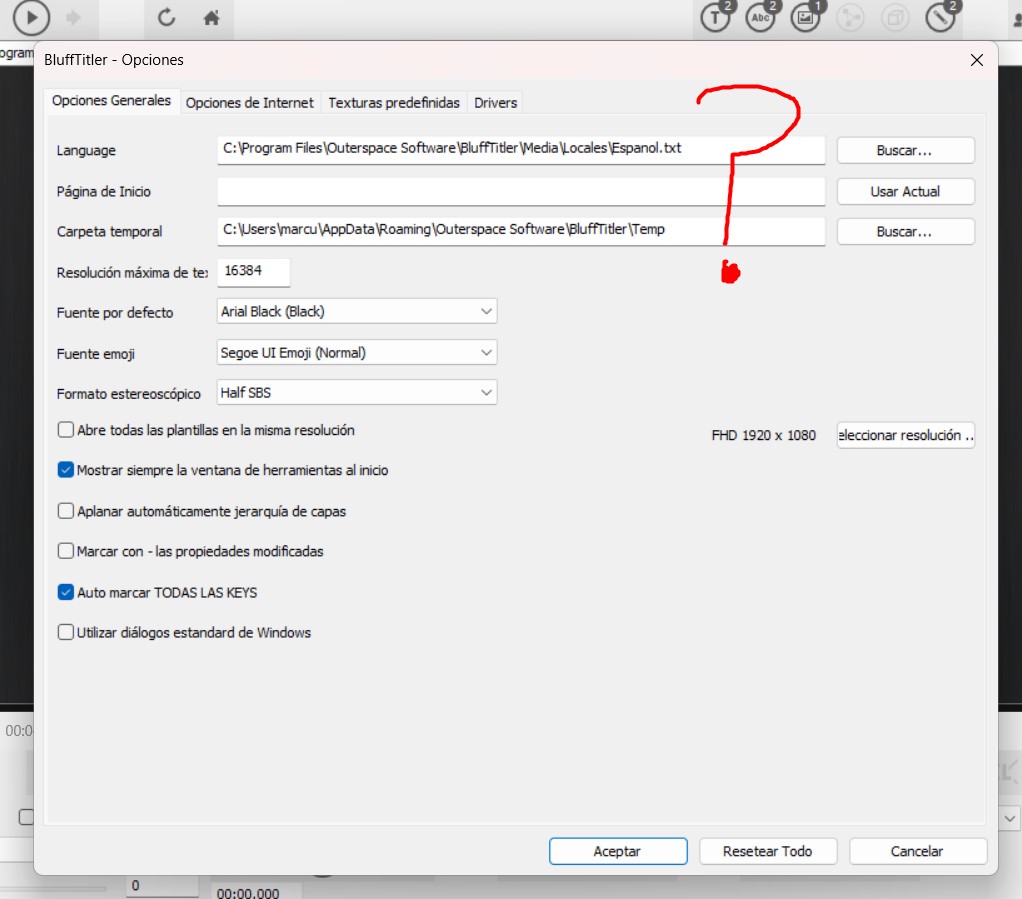This screenshot has height=899, width=1022.
Task: Click the Home icon in the toolbar
Action: click(211, 17)
